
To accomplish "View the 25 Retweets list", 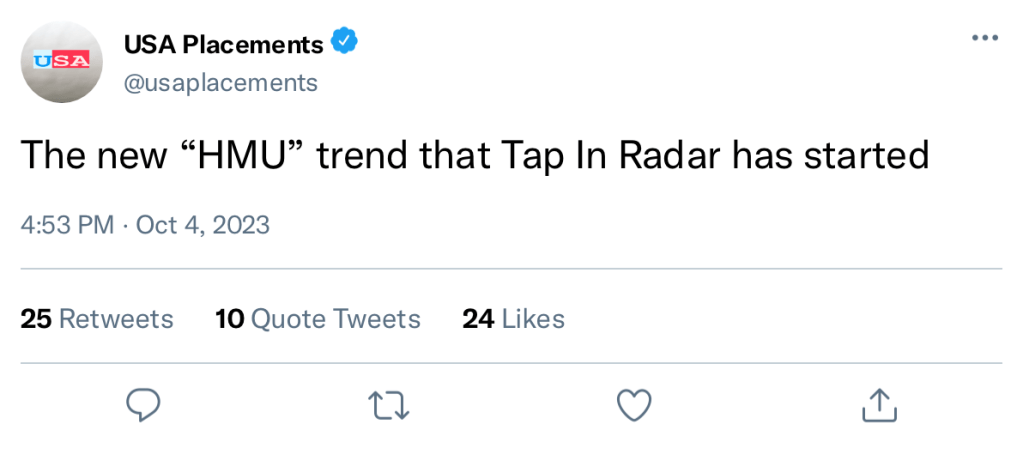I will tap(97, 319).
